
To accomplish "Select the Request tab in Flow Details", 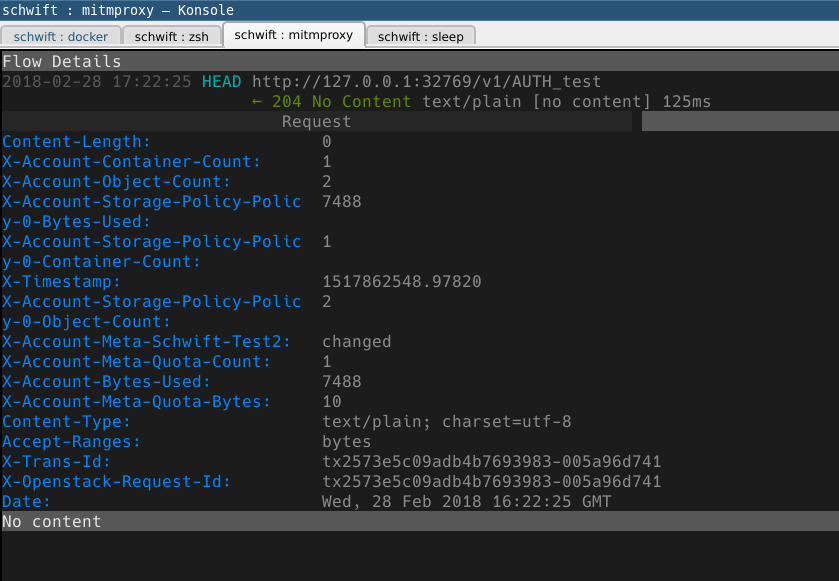I will [x=317, y=121].
